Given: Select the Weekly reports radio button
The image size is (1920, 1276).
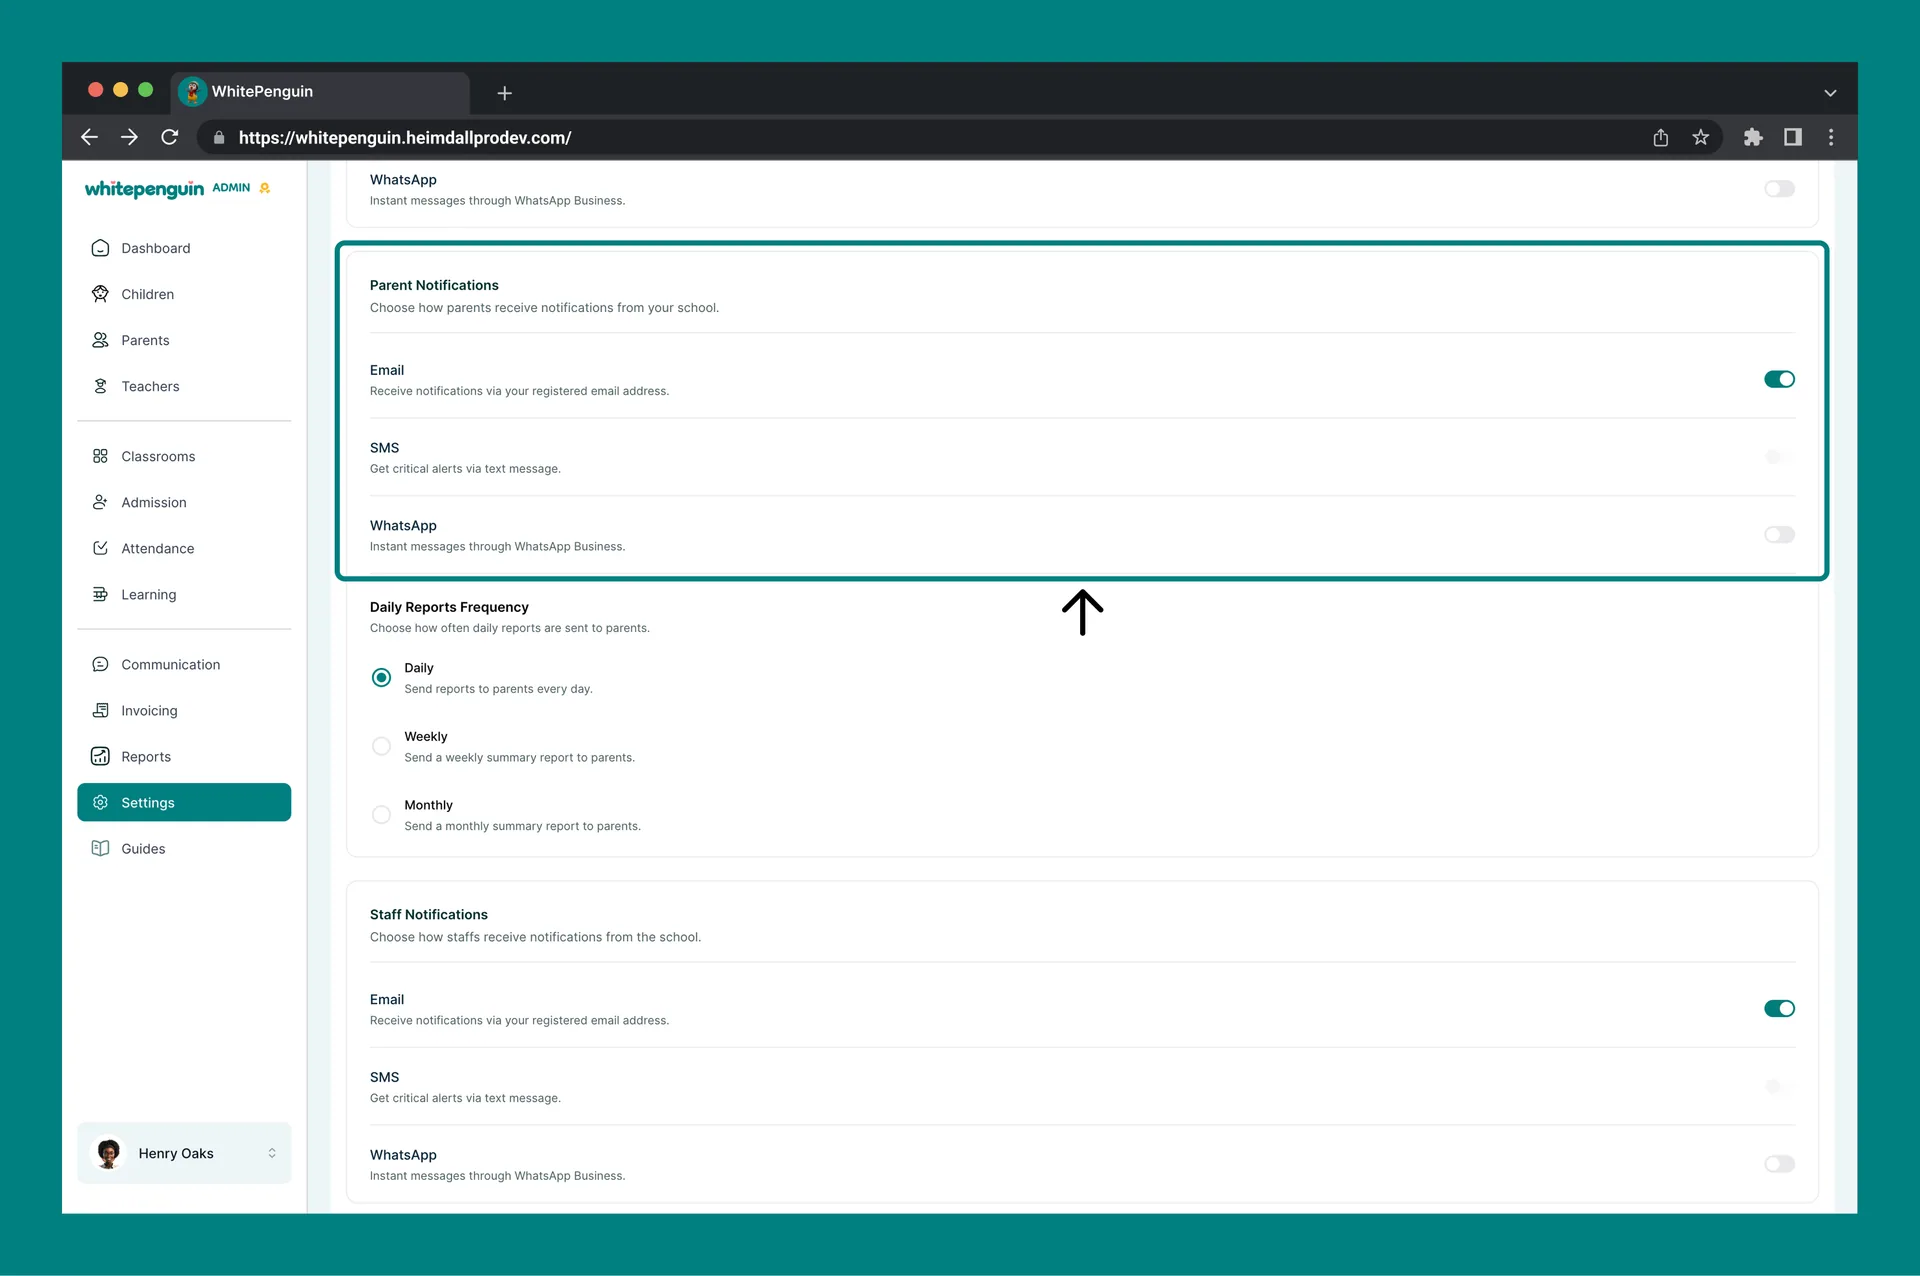Looking at the screenshot, I should click(x=381, y=746).
